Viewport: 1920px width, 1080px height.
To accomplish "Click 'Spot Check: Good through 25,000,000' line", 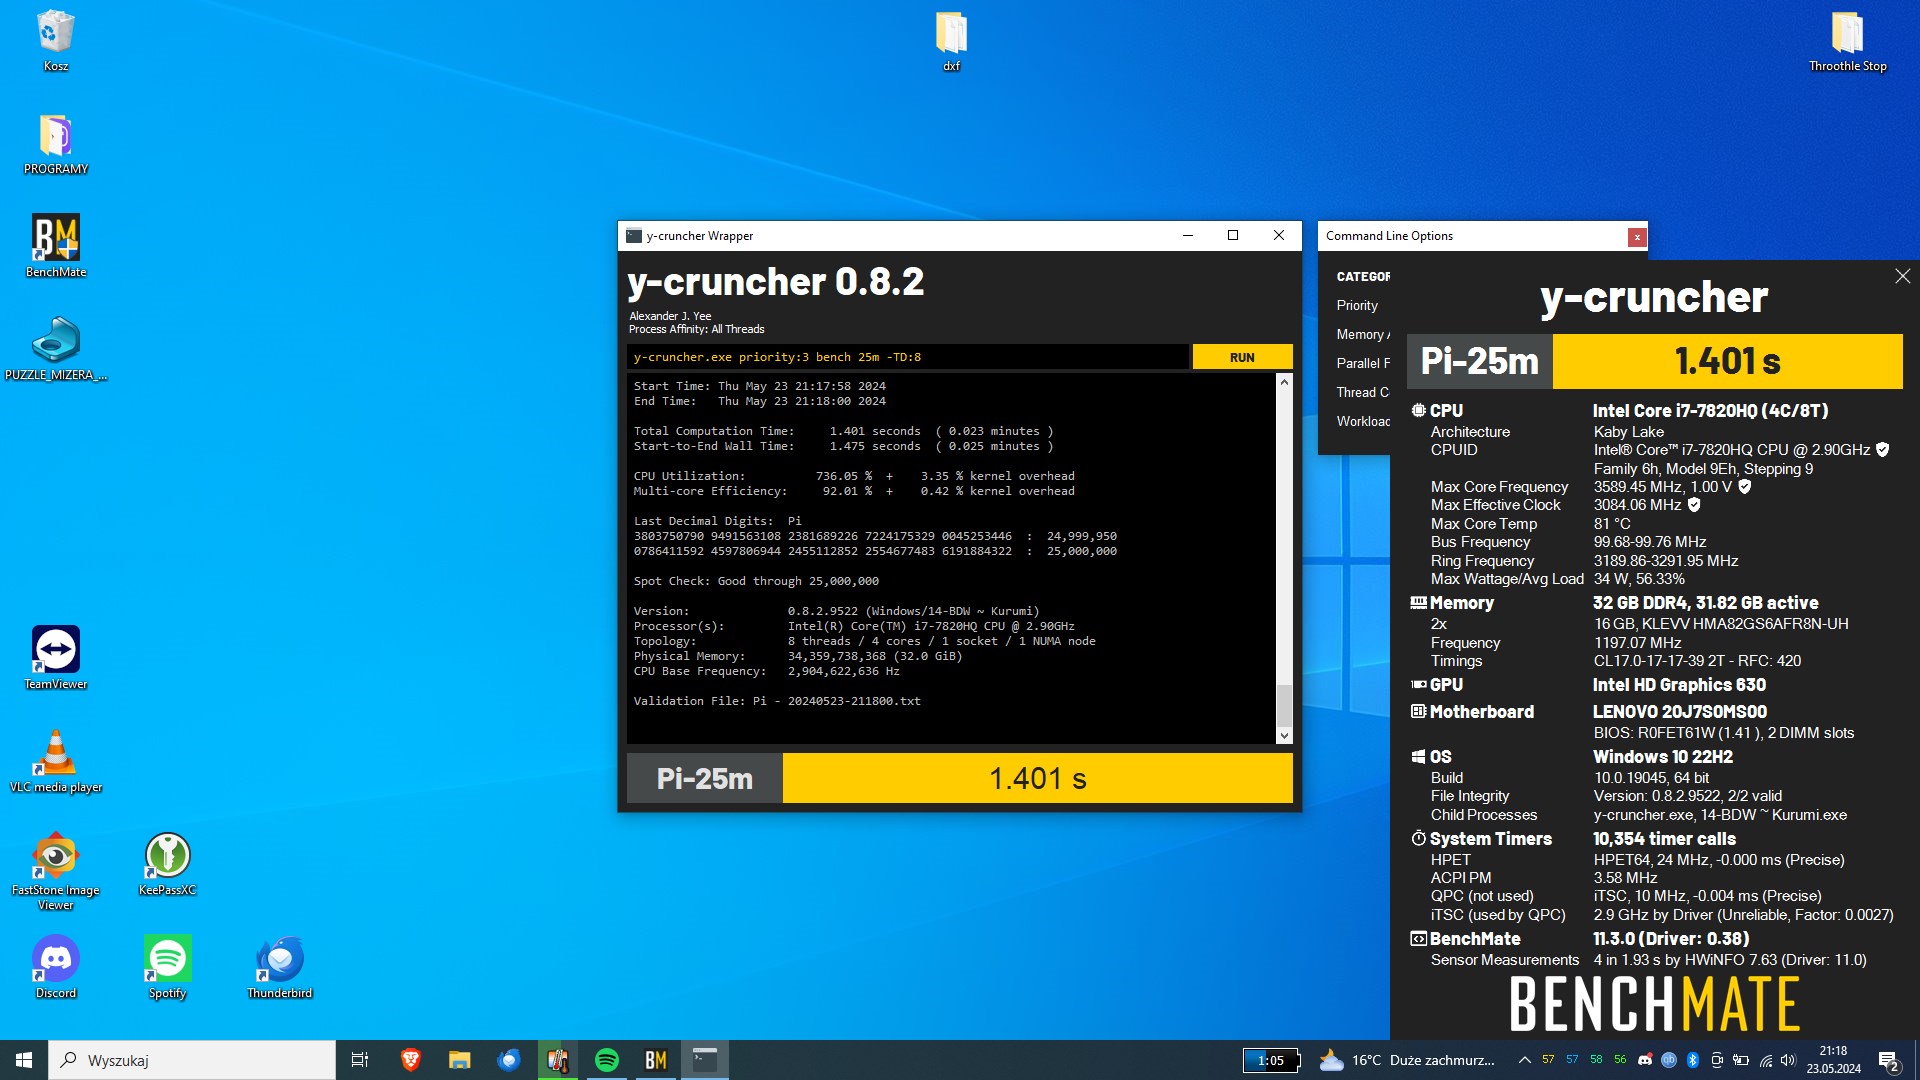I will 756,581.
